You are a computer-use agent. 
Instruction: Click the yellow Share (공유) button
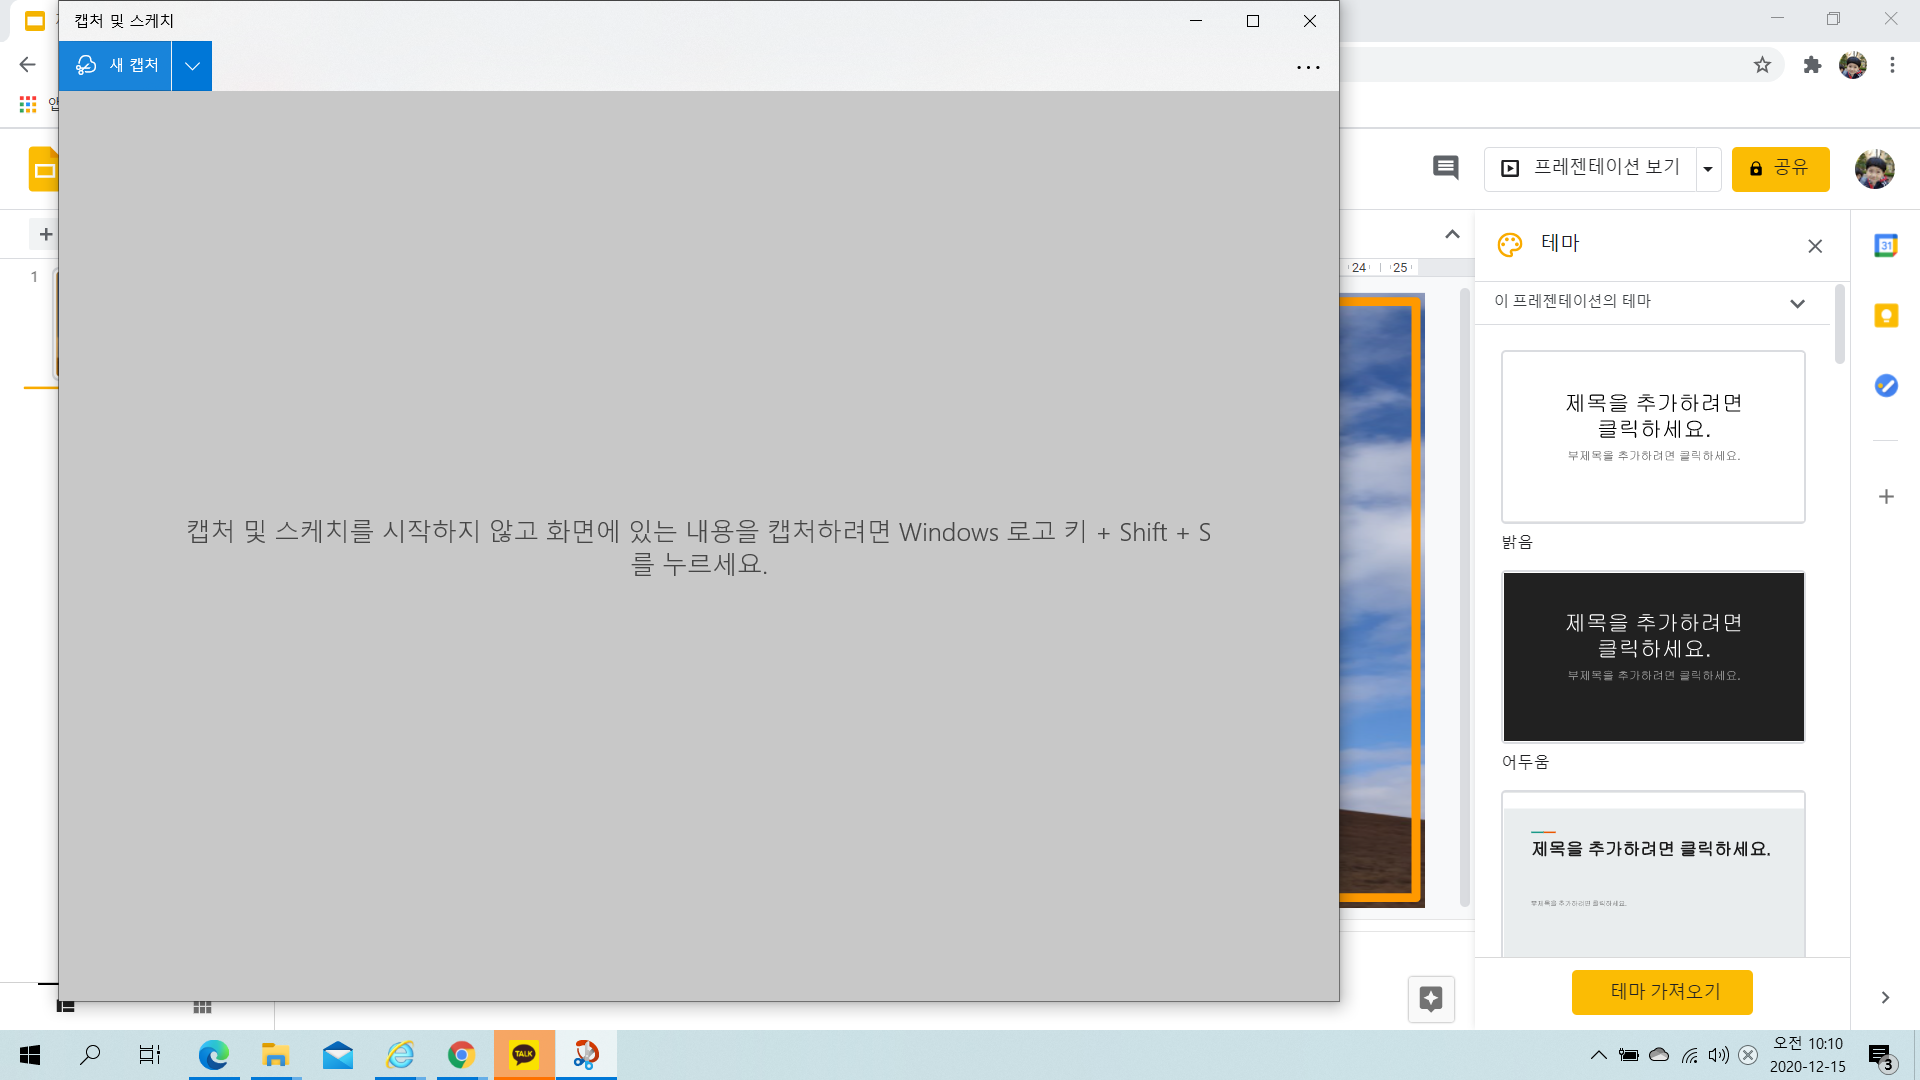1780,168
